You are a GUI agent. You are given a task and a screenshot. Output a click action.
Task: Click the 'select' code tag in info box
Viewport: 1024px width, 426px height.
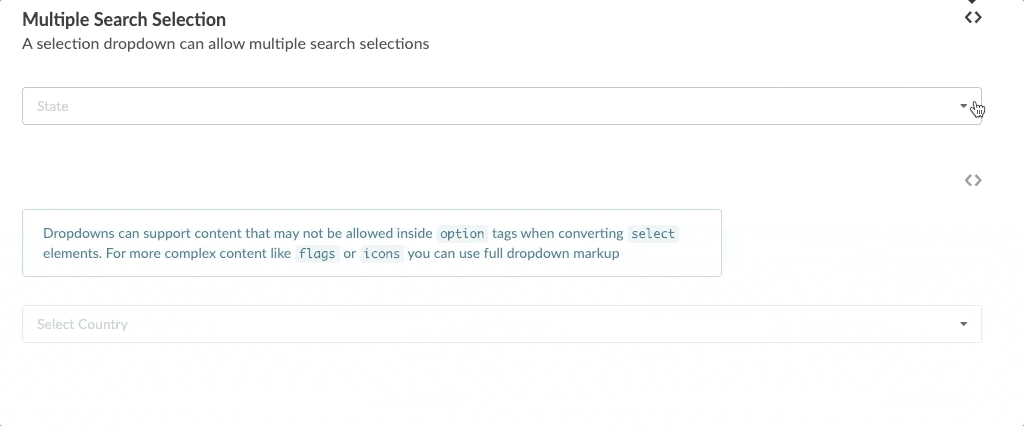(653, 234)
